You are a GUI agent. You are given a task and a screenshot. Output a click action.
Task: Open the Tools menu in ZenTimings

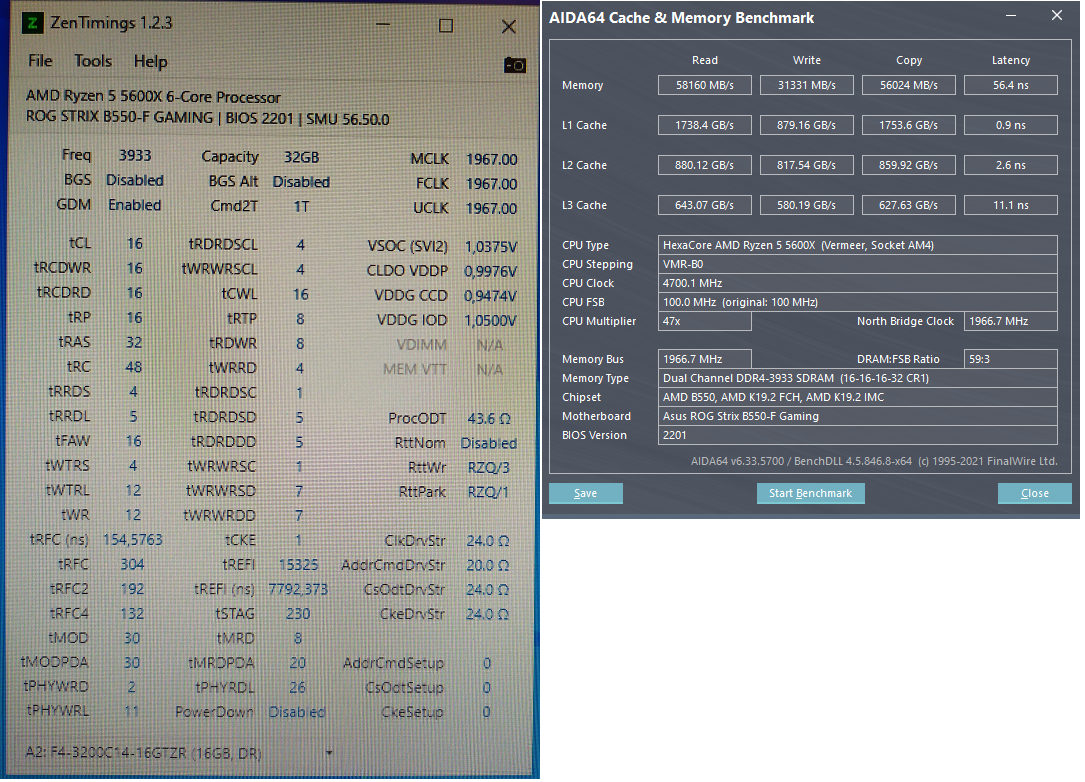[93, 61]
